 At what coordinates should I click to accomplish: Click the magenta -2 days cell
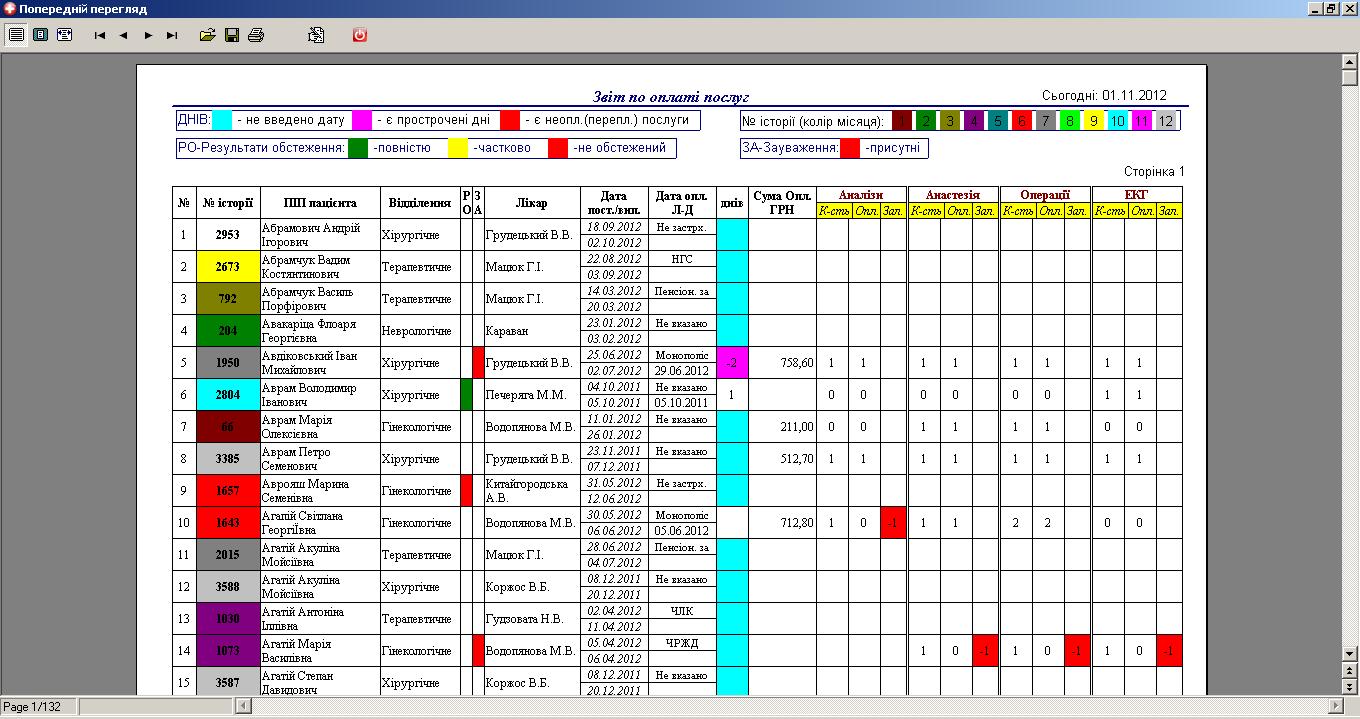(732, 363)
